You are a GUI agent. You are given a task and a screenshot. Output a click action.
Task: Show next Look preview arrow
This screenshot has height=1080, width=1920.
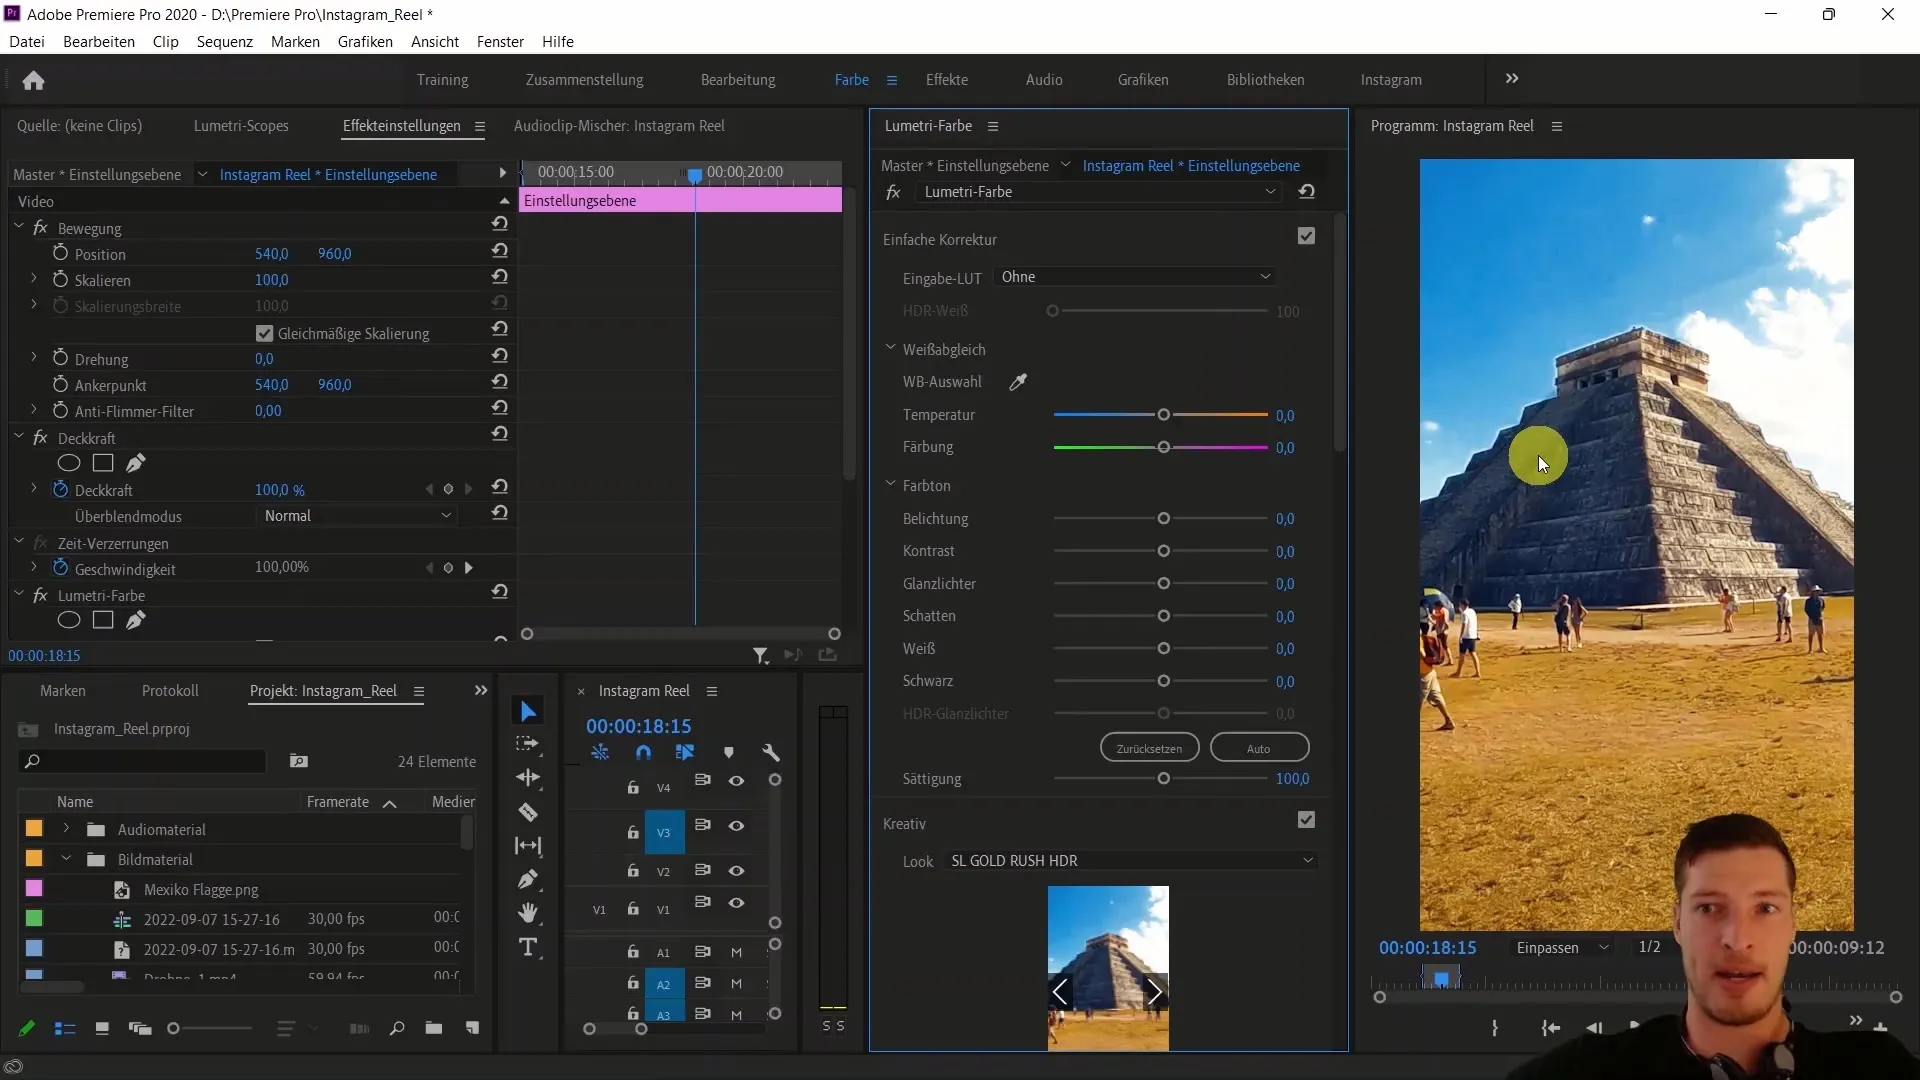point(1154,992)
